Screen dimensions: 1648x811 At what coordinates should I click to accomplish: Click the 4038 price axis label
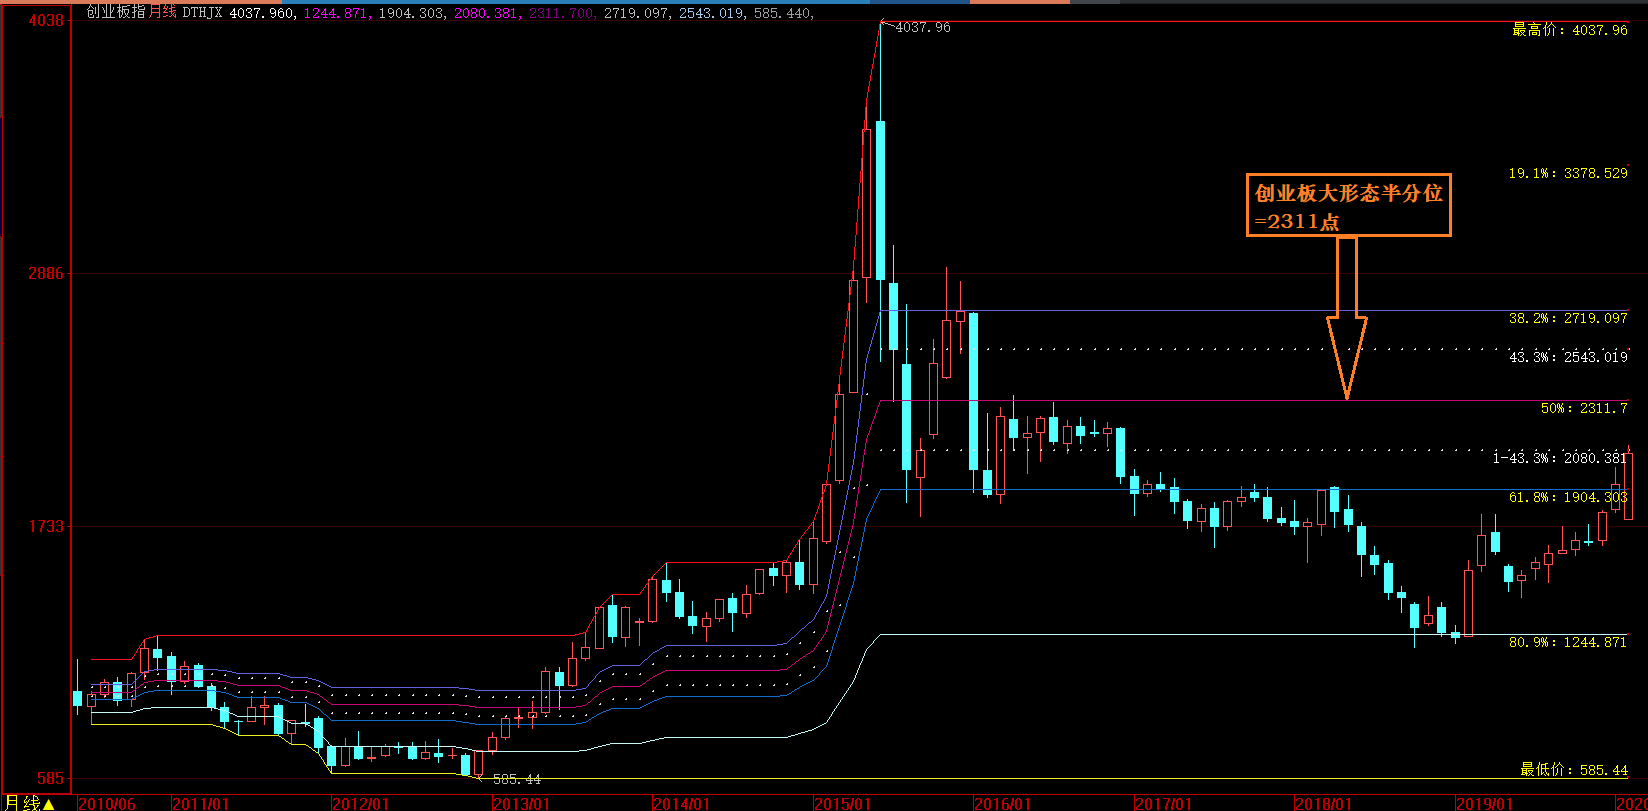click(47, 21)
